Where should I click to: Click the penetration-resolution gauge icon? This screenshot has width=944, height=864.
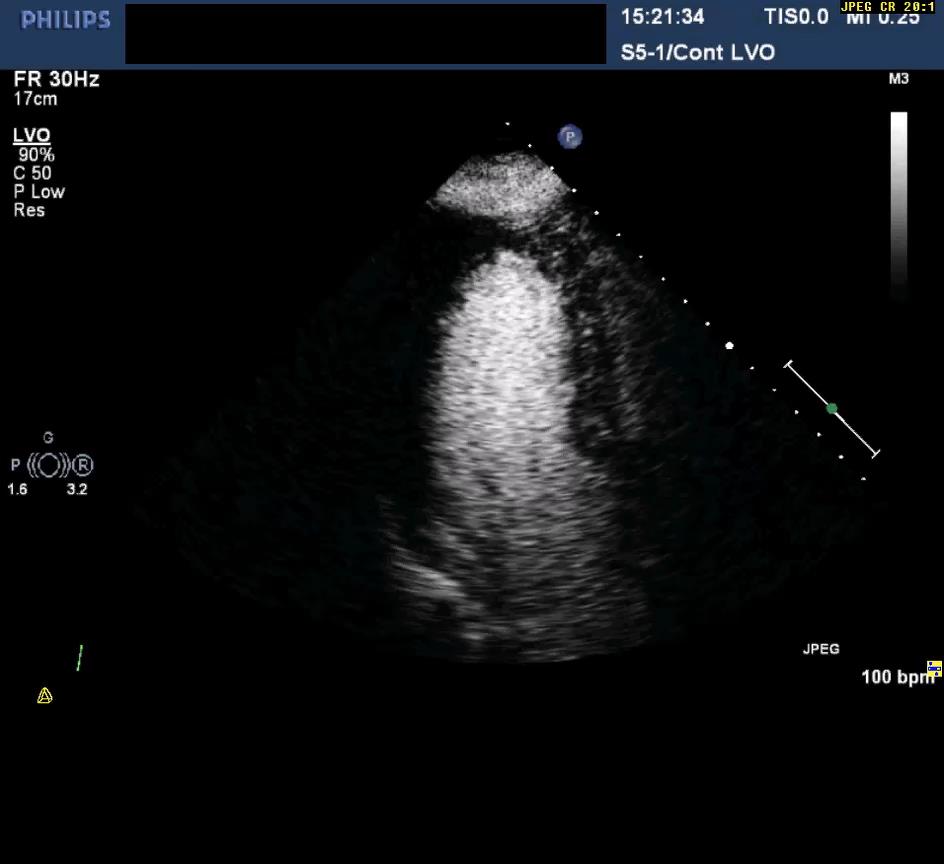[49, 465]
